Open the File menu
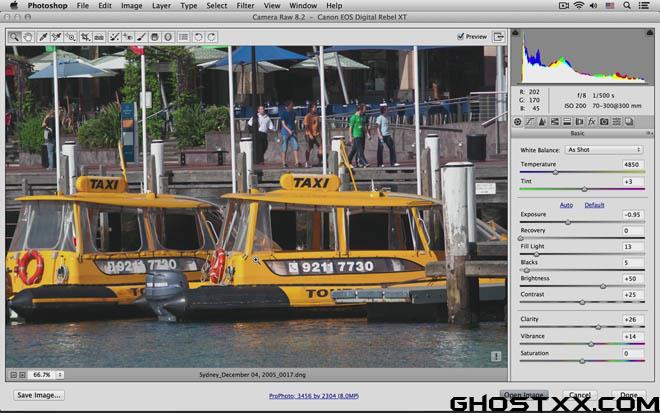660x413 pixels. [x=82, y=5]
